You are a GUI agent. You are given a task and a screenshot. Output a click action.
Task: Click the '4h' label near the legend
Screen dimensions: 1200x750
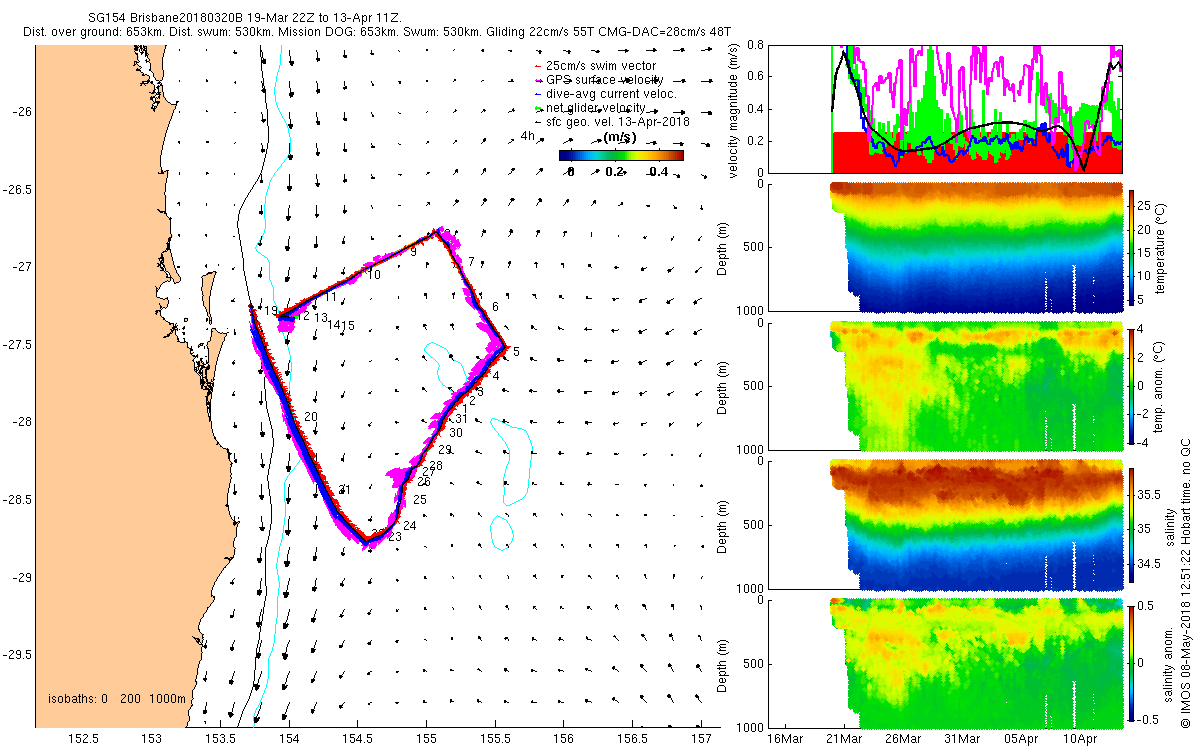point(528,136)
